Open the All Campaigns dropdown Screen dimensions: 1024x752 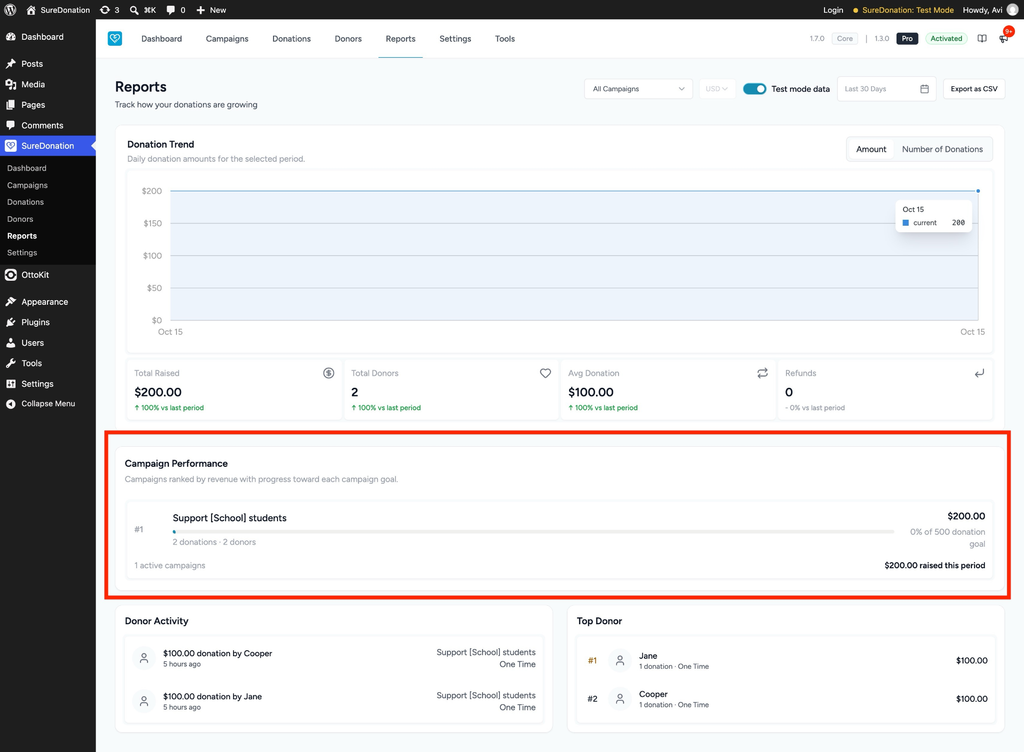click(638, 89)
